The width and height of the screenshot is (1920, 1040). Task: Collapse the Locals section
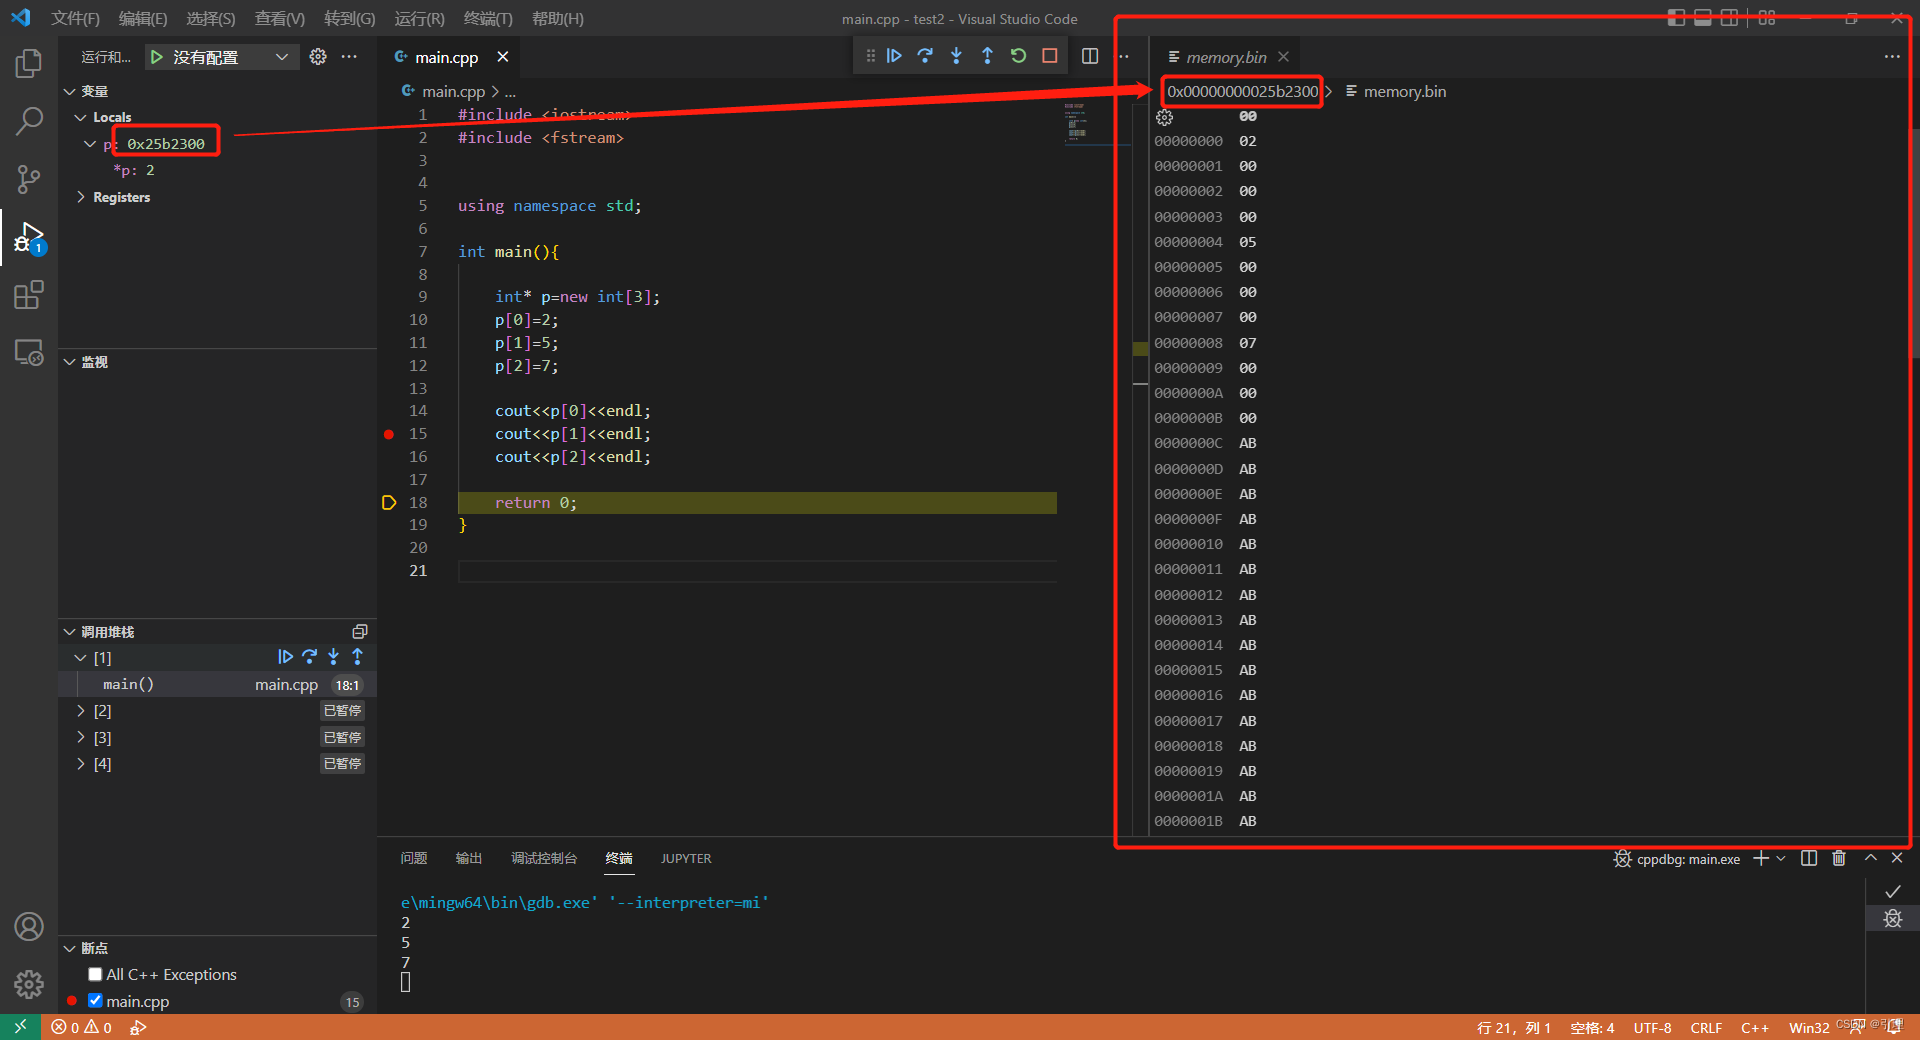(80, 117)
